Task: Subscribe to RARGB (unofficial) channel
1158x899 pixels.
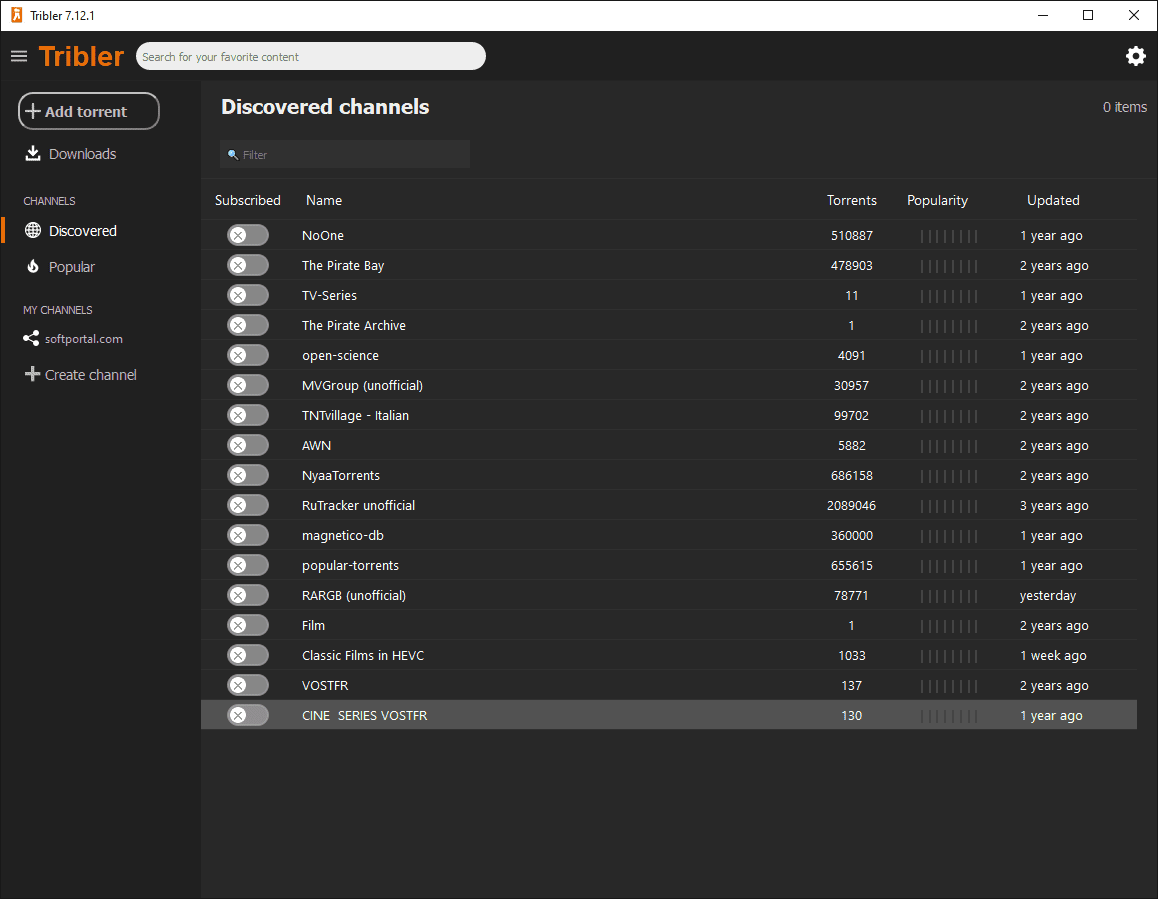Action: (247, 595)
